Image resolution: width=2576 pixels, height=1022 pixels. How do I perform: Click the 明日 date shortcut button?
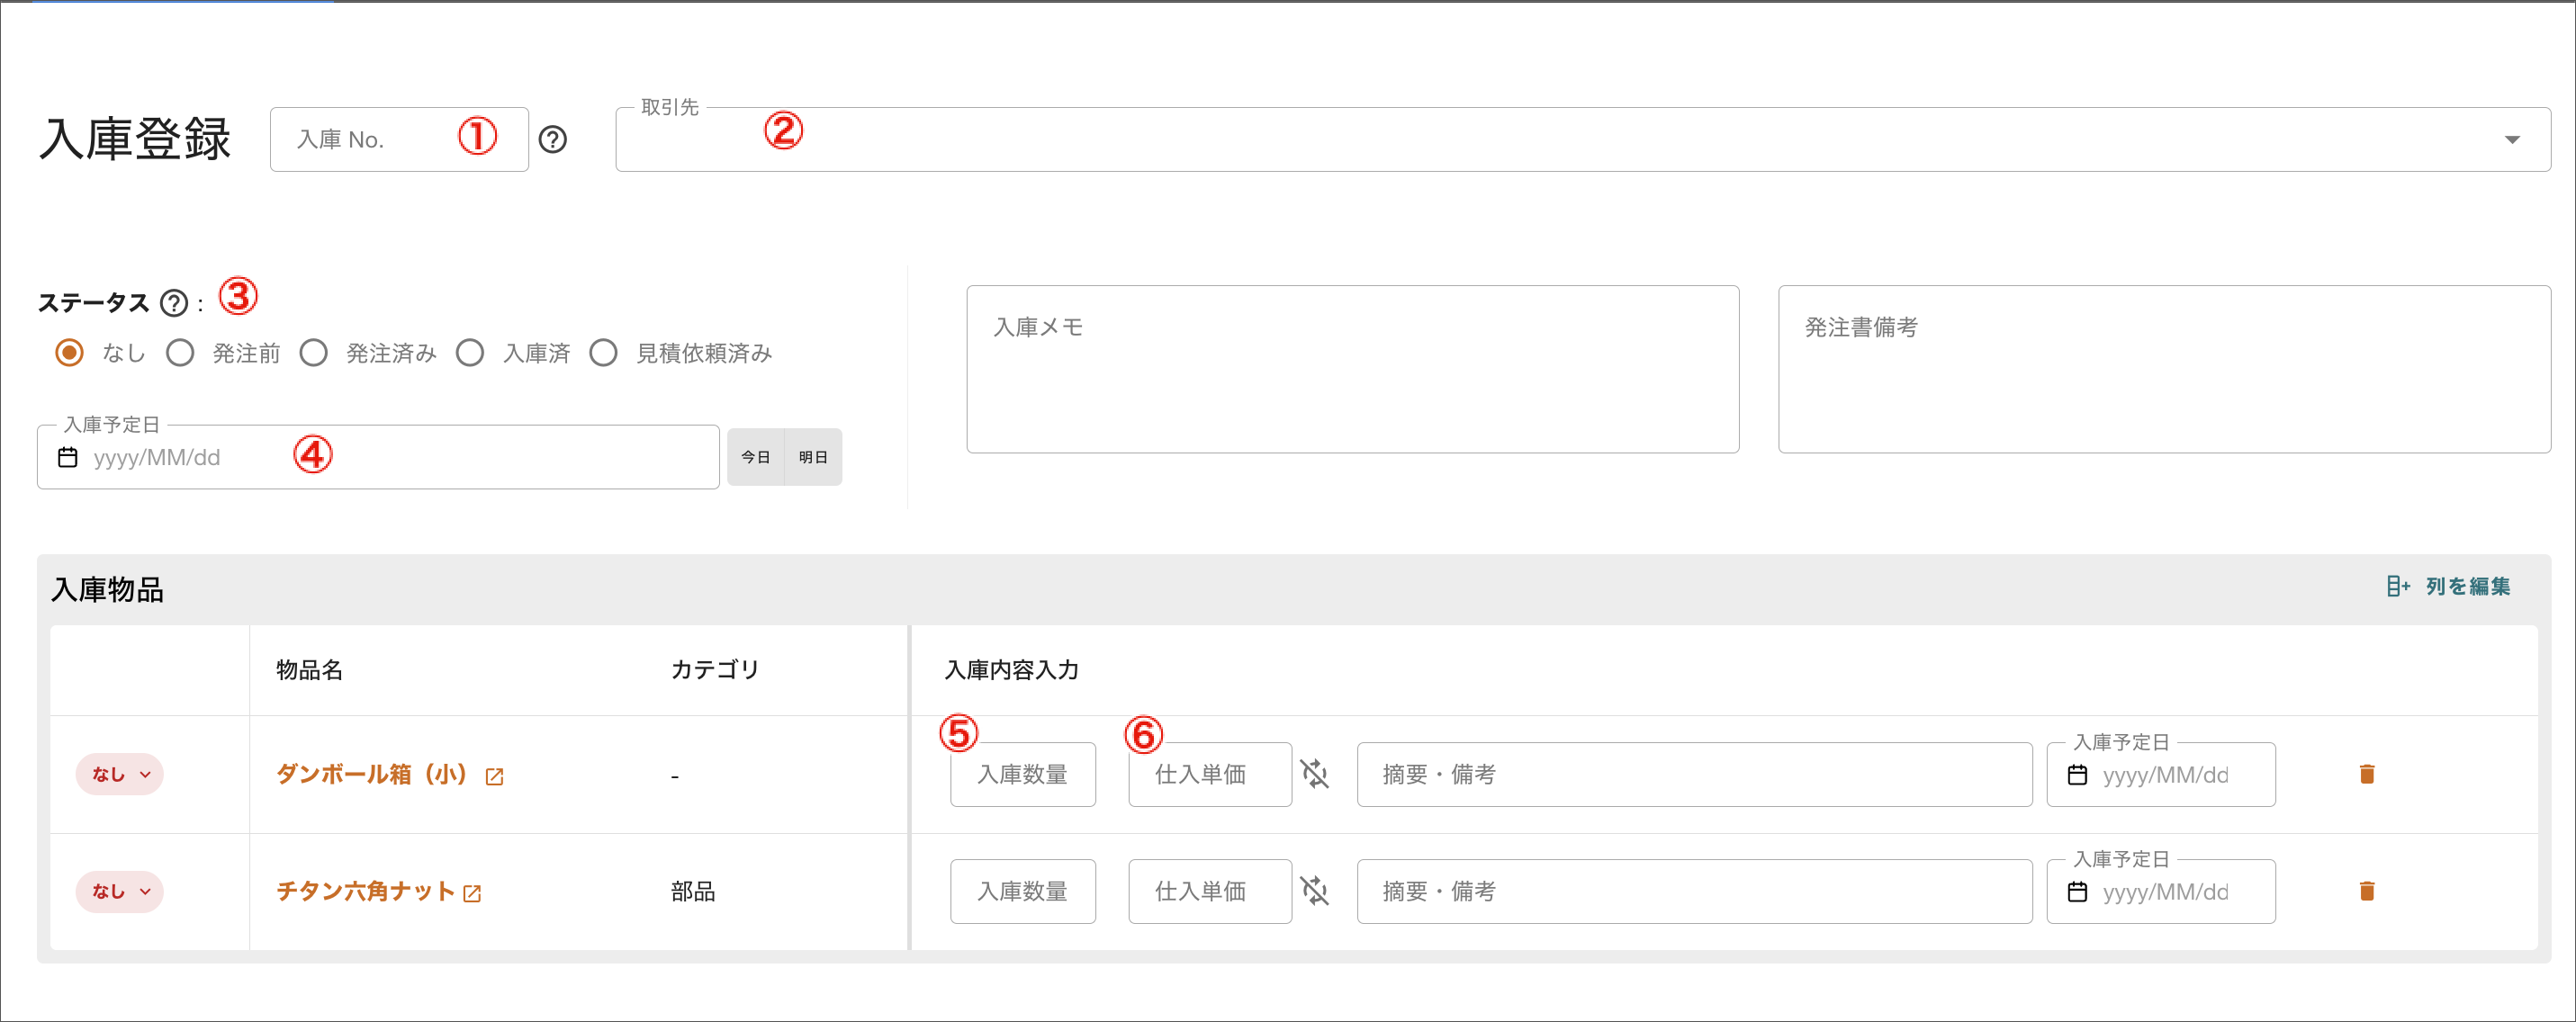[813, 457]
